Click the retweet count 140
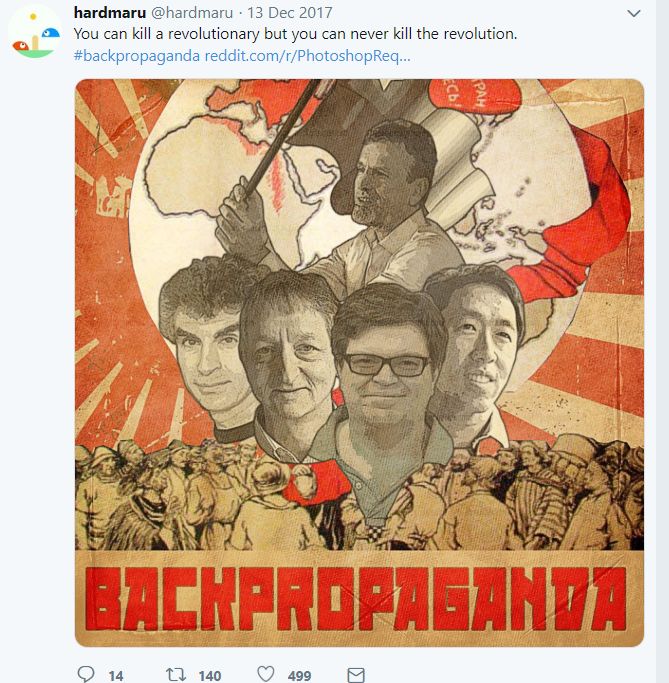The width and height of the screenshot is (669, 683). click(209, 675)
